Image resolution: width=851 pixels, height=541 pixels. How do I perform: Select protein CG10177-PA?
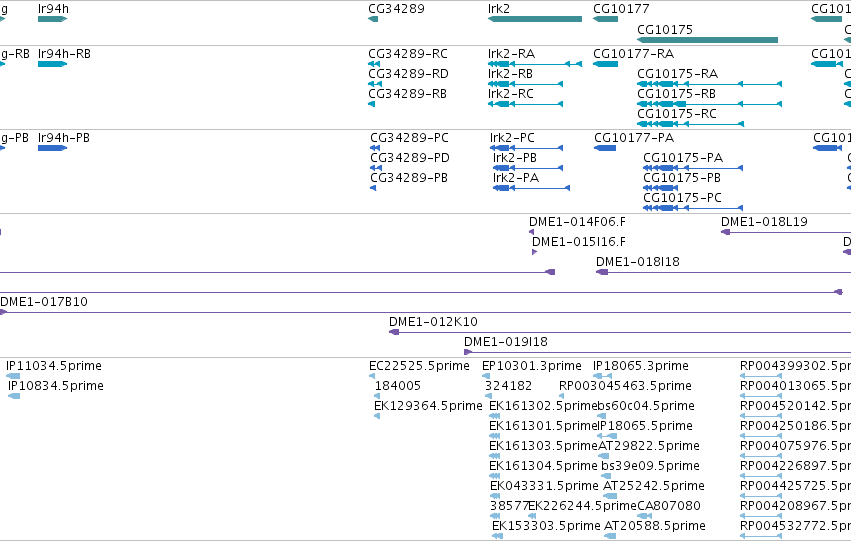(x=634, y=138)
